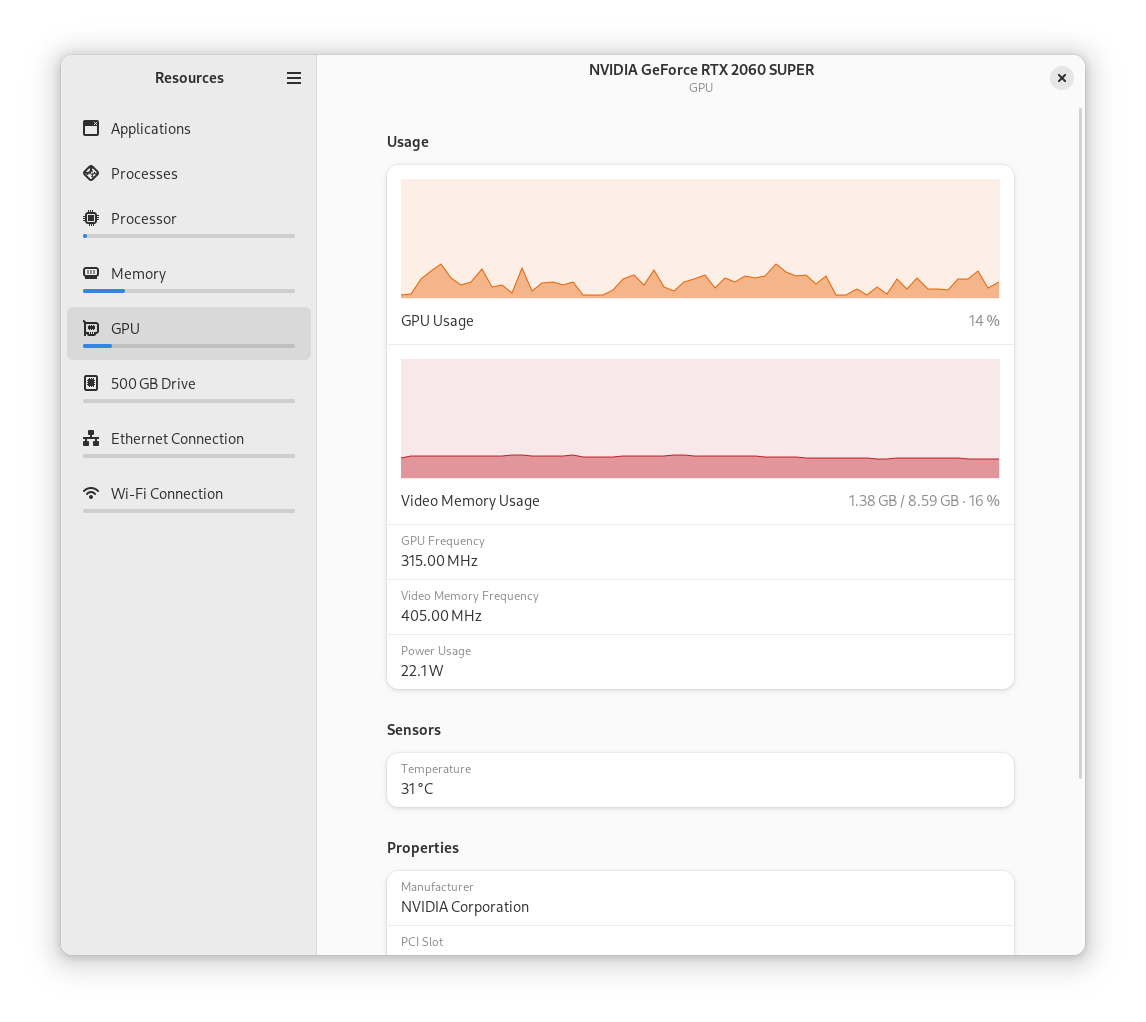The height and width of the screenshot is (1022, 1146).
Task: Open the hamburger main menu
Action: (x=294, y=78)
